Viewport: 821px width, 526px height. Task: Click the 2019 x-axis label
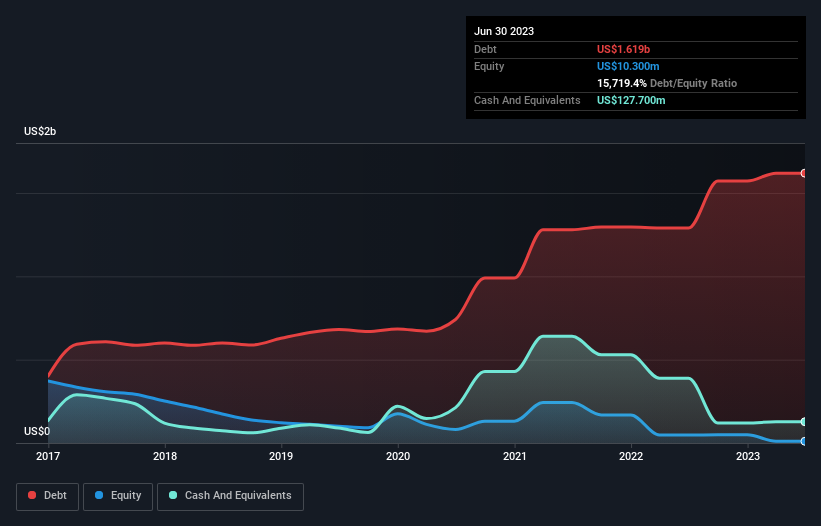(281, 456)
